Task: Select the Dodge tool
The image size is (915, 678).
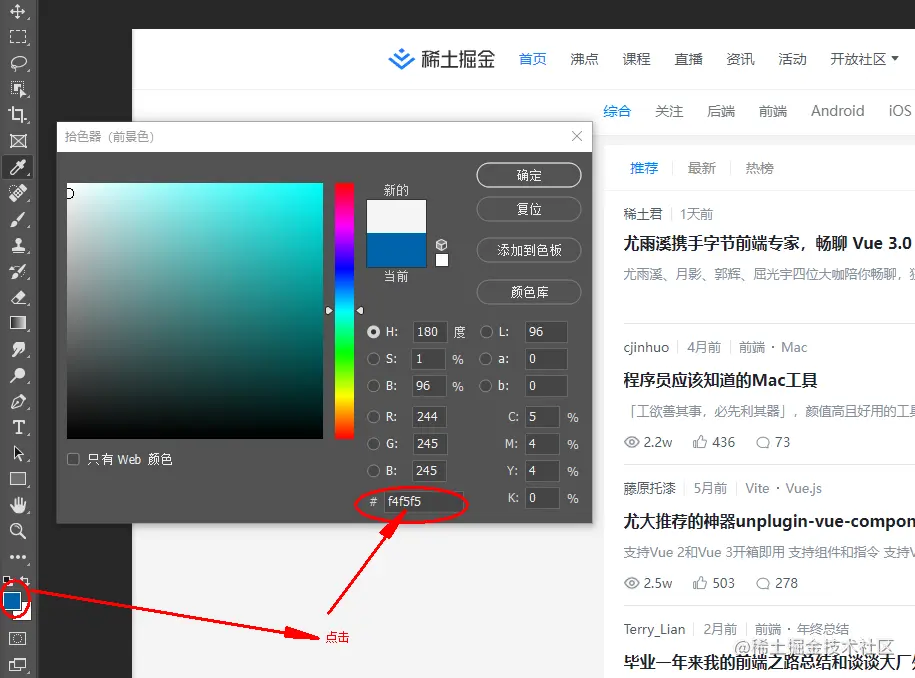Action: click(x=18, y=375)
